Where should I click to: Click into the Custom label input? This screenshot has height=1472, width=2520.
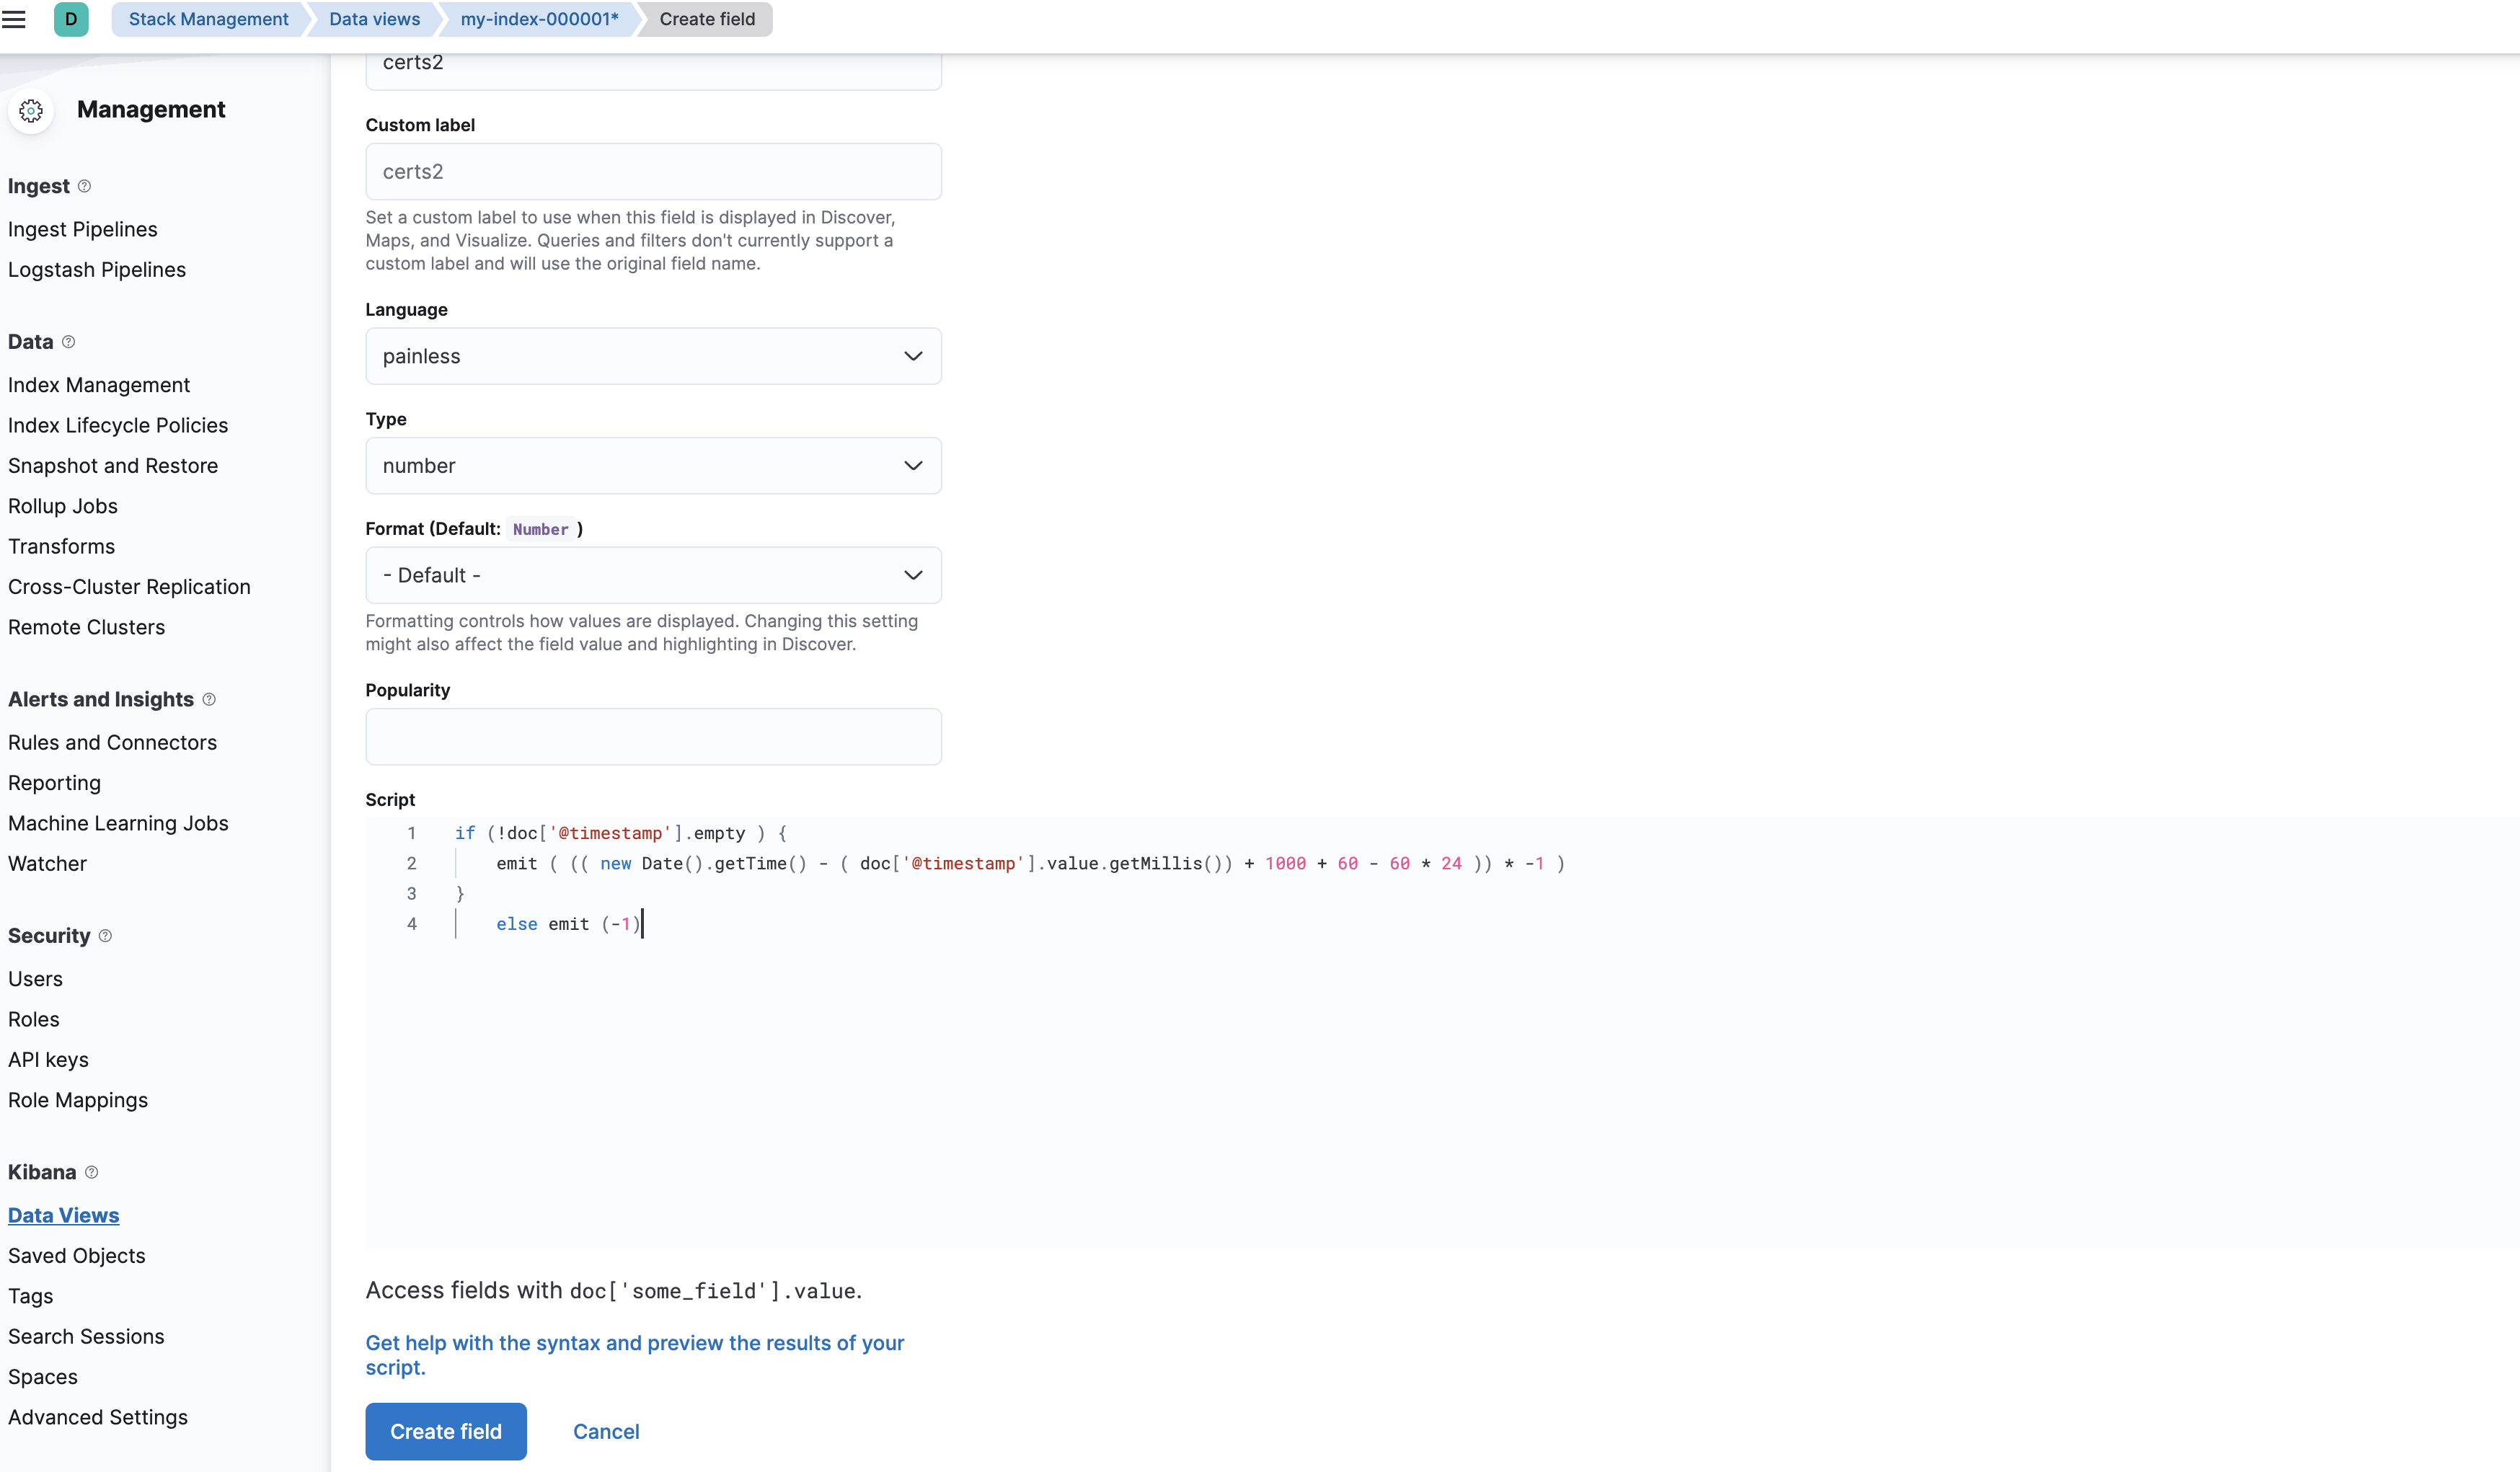pos(653,172)
